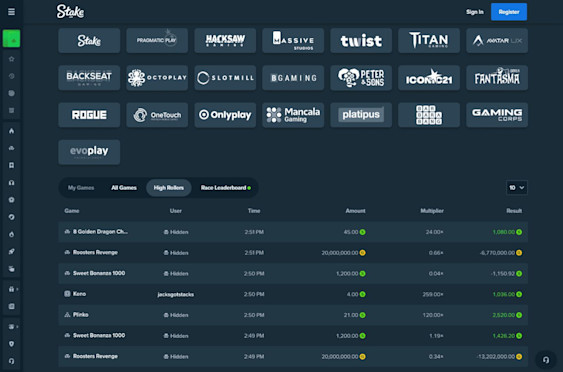The height and width of the screenshot is (372, 563).
Task: Open user jacksgotstacks profile
Action: click(176, 294)
